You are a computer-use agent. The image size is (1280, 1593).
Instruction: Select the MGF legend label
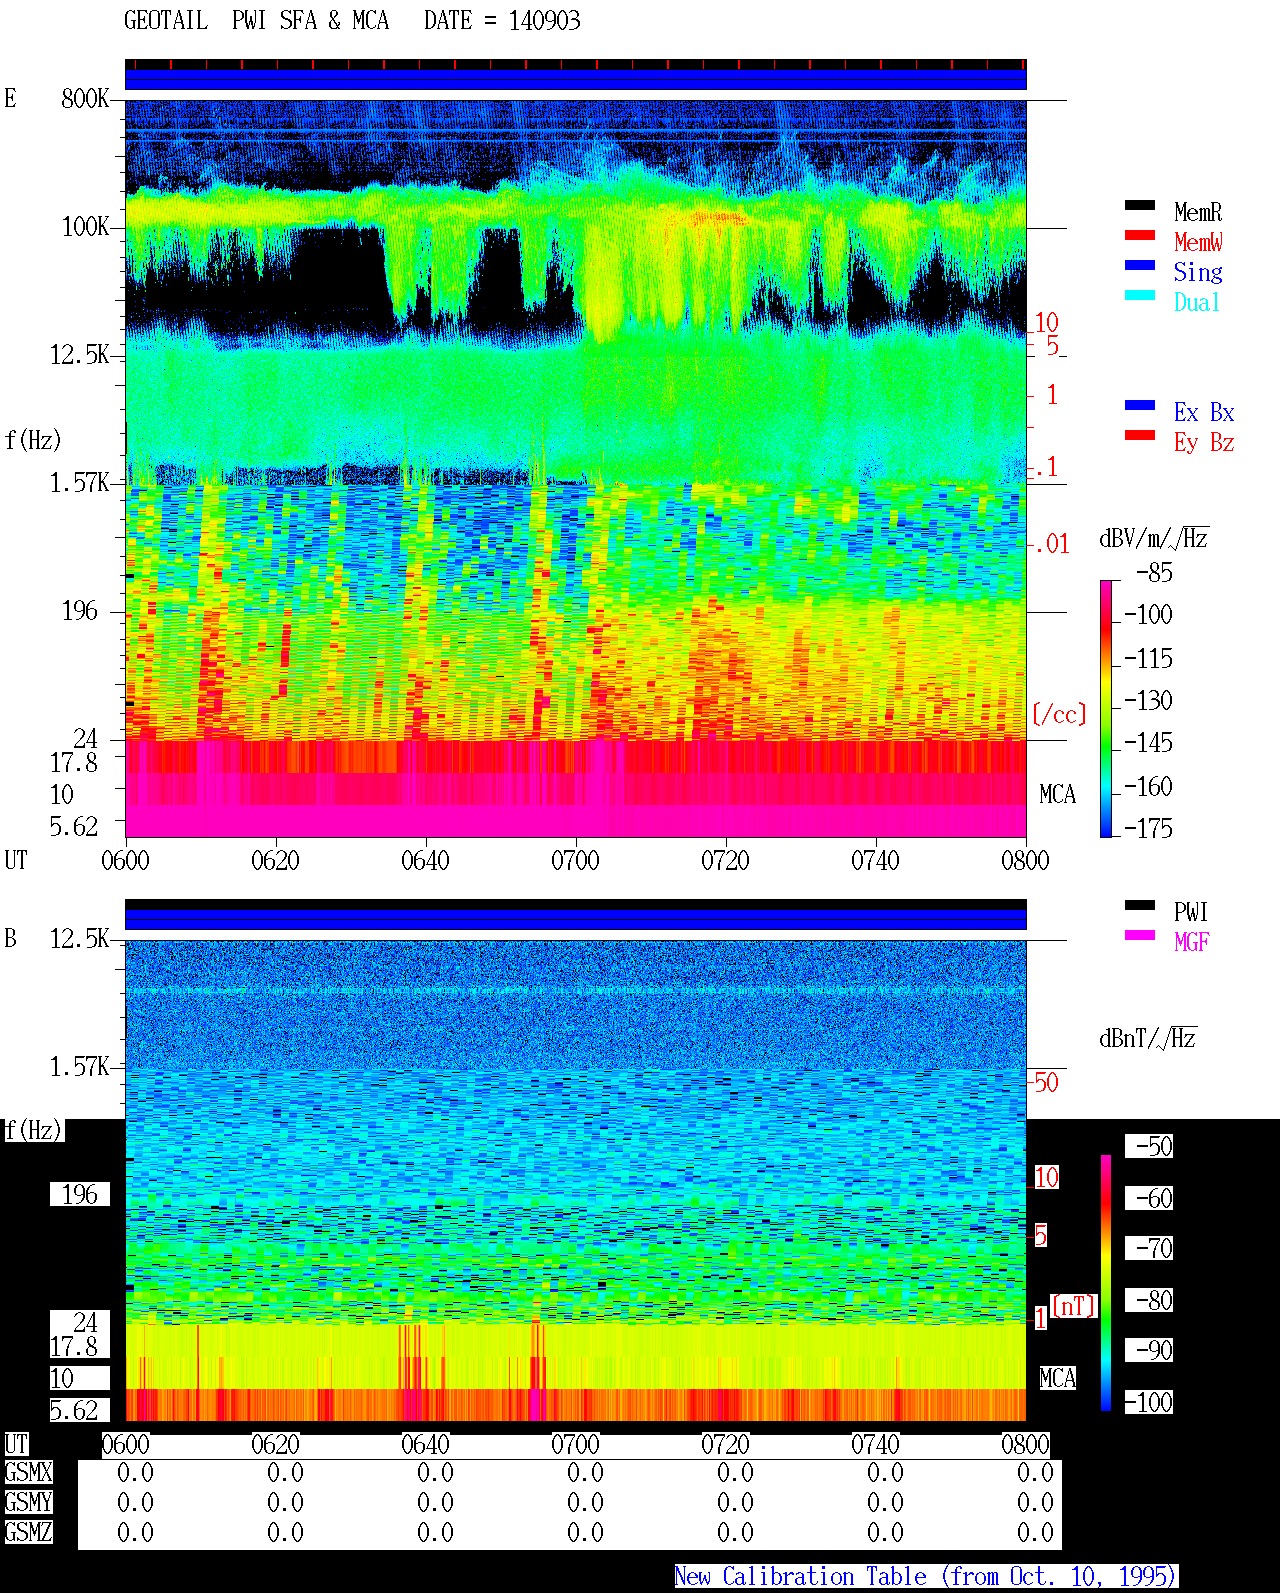pos(1191,942)
